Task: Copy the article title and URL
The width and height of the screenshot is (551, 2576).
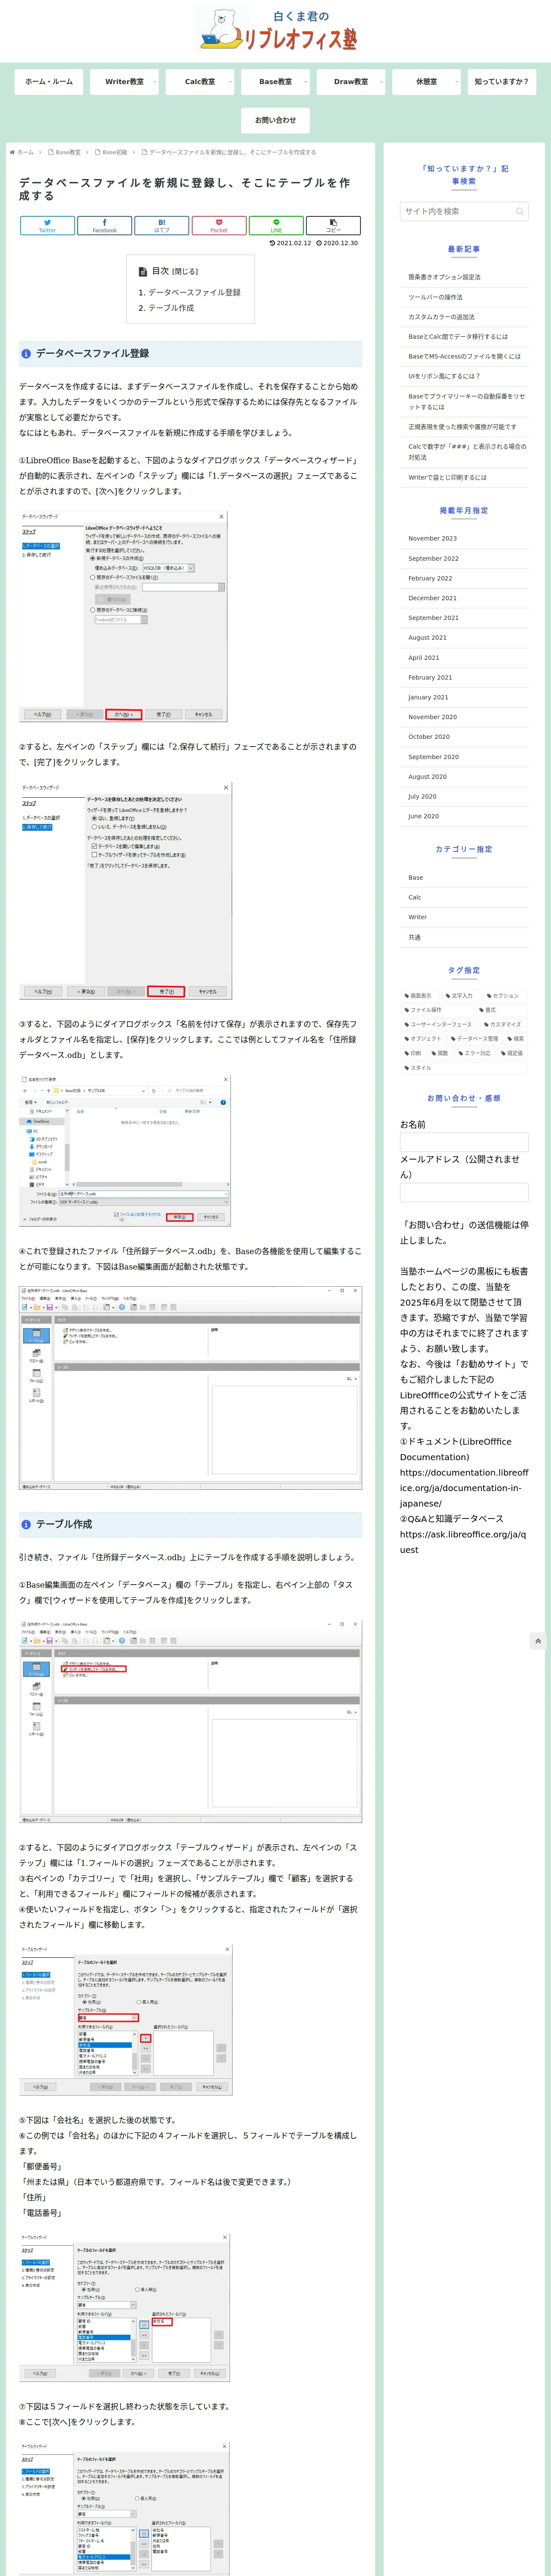Action: [x=333, y=226]
